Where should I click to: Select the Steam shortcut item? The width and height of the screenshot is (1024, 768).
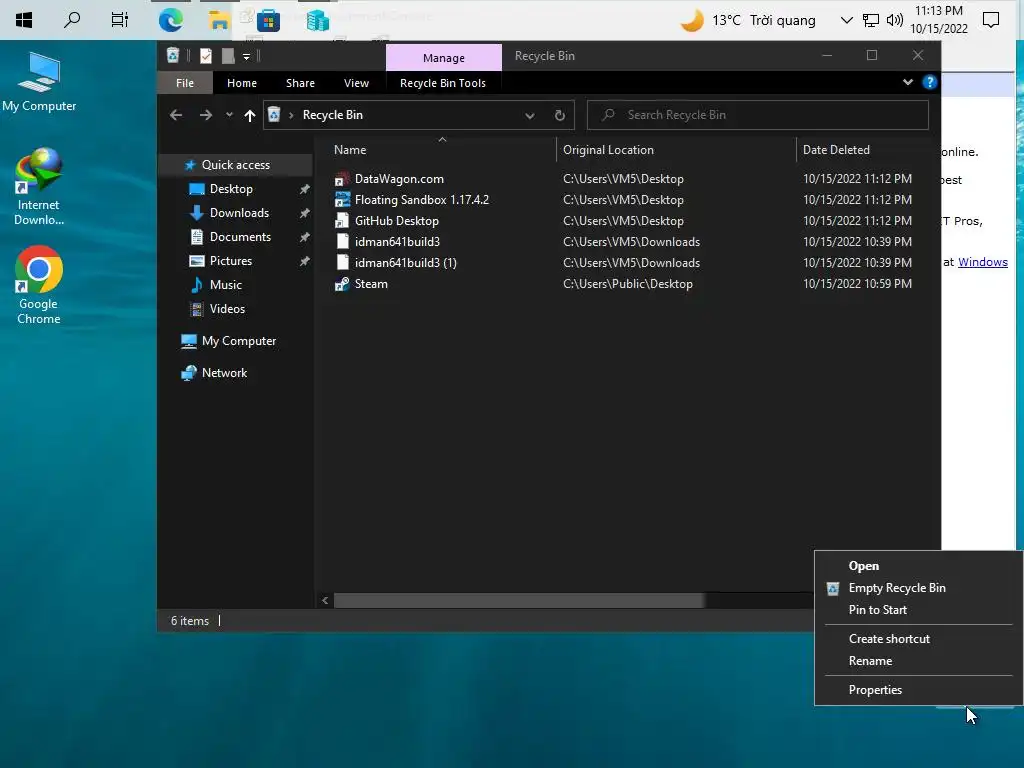[x=371, y=284]
